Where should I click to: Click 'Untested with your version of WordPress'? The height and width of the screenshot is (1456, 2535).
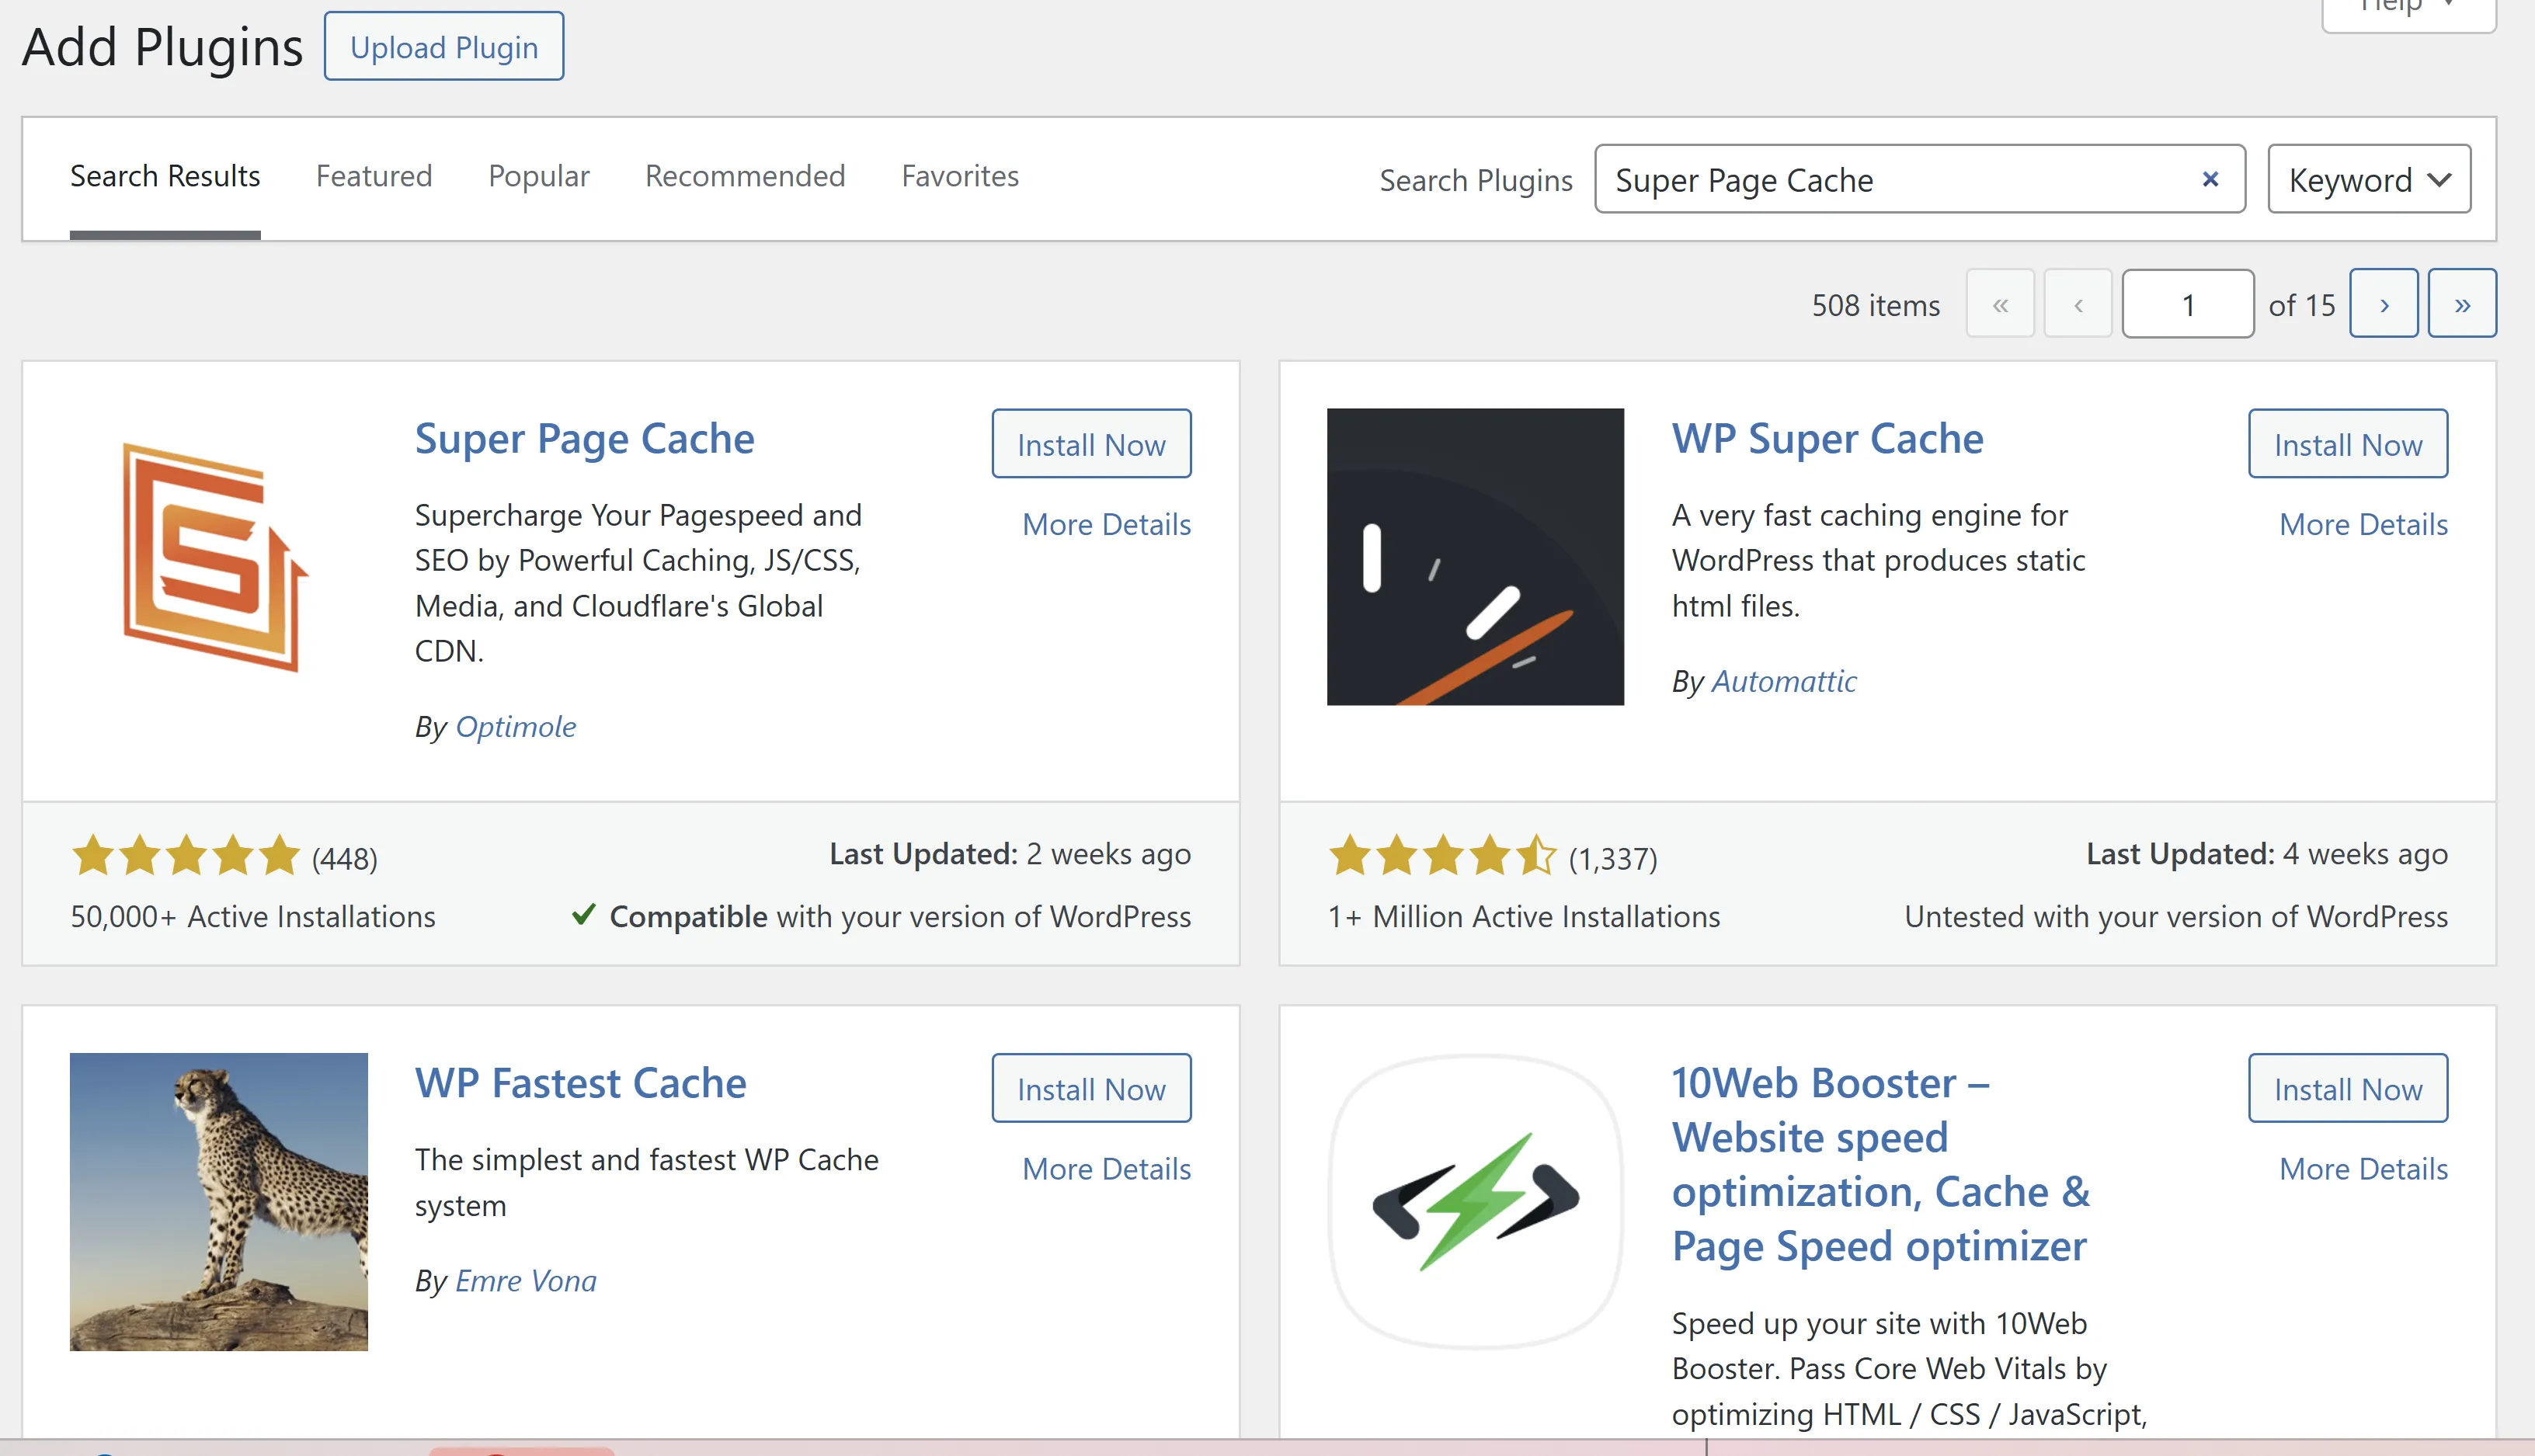[2176, 916]
